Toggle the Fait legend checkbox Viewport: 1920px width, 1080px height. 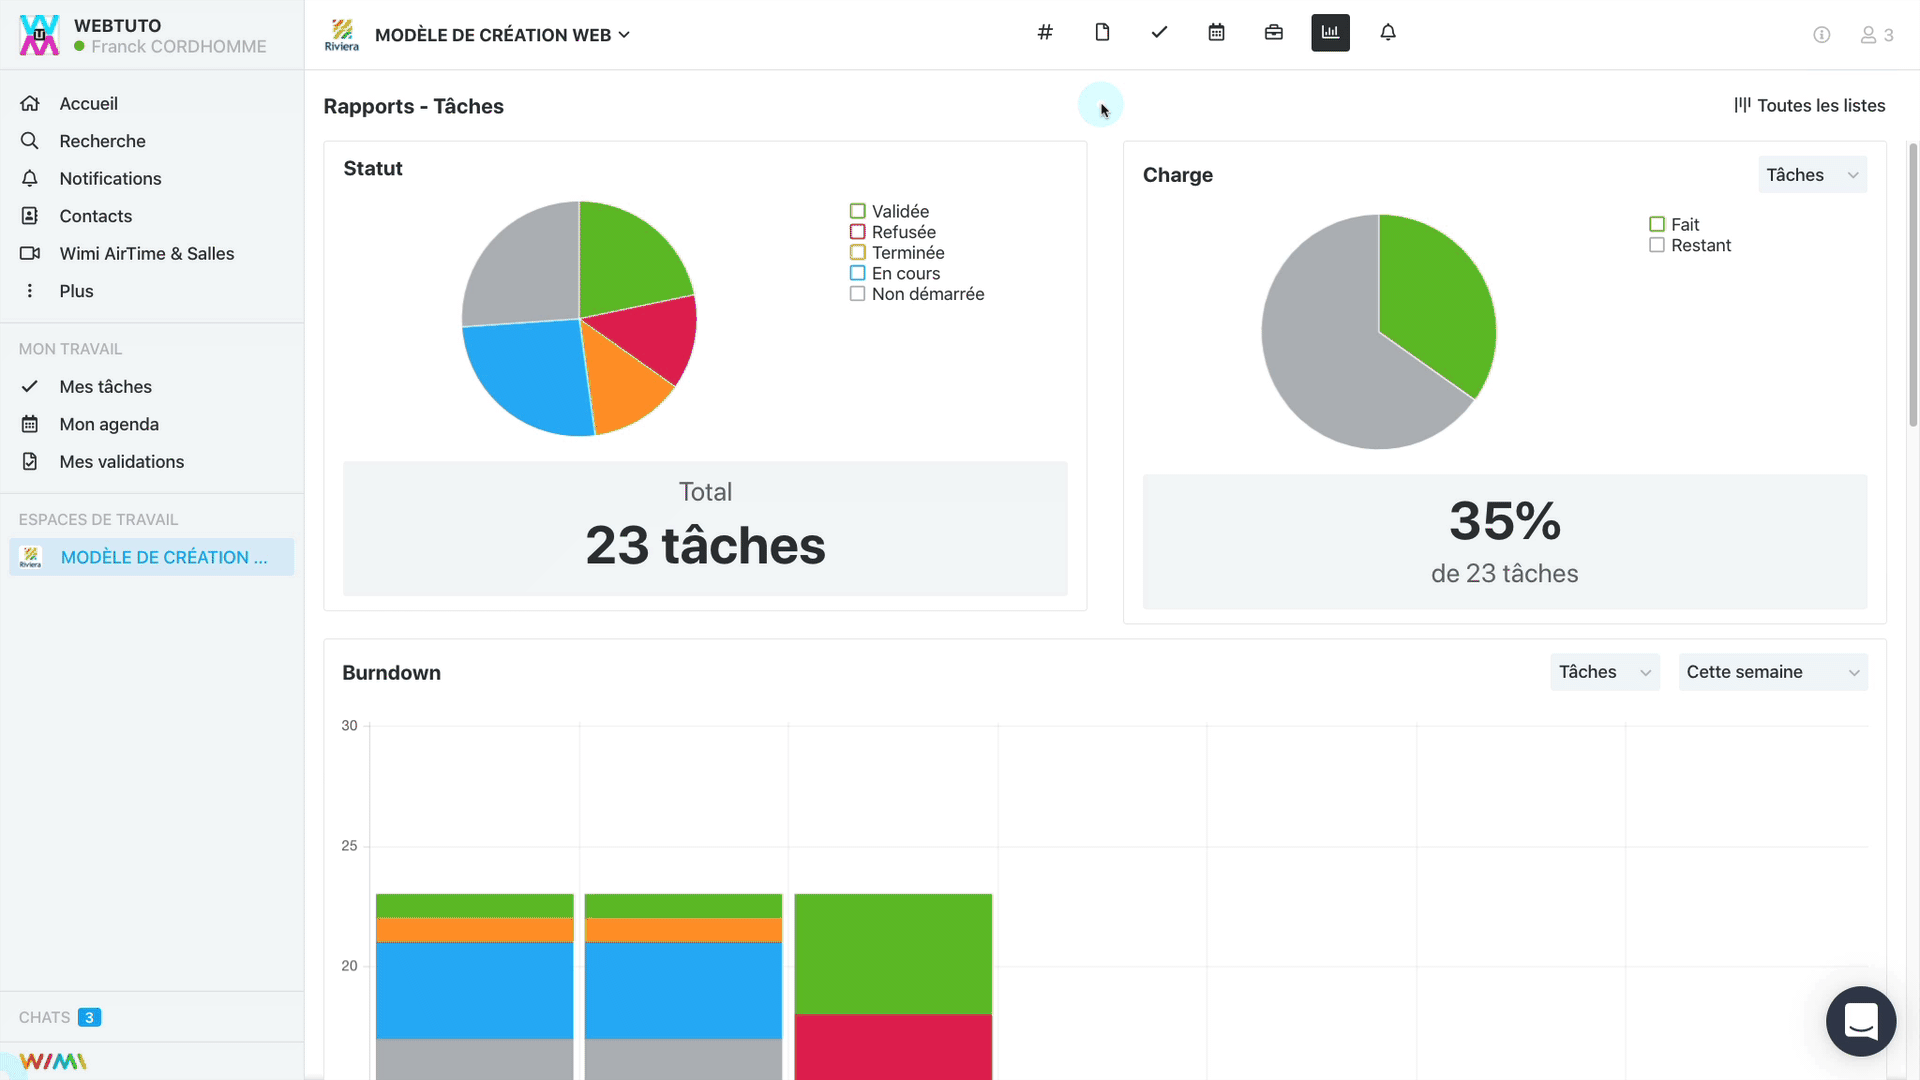click(1657, 224)
